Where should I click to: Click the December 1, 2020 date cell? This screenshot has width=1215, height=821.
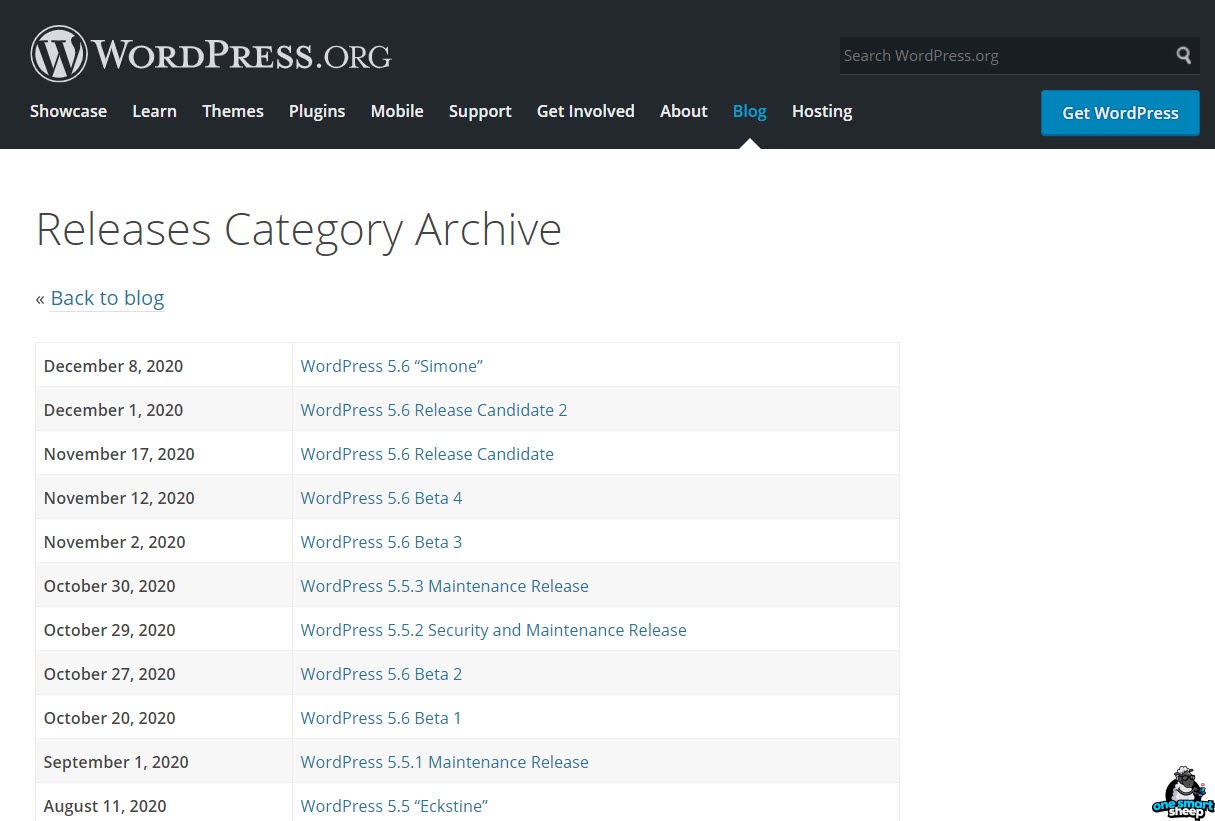(x=164, y=409)
